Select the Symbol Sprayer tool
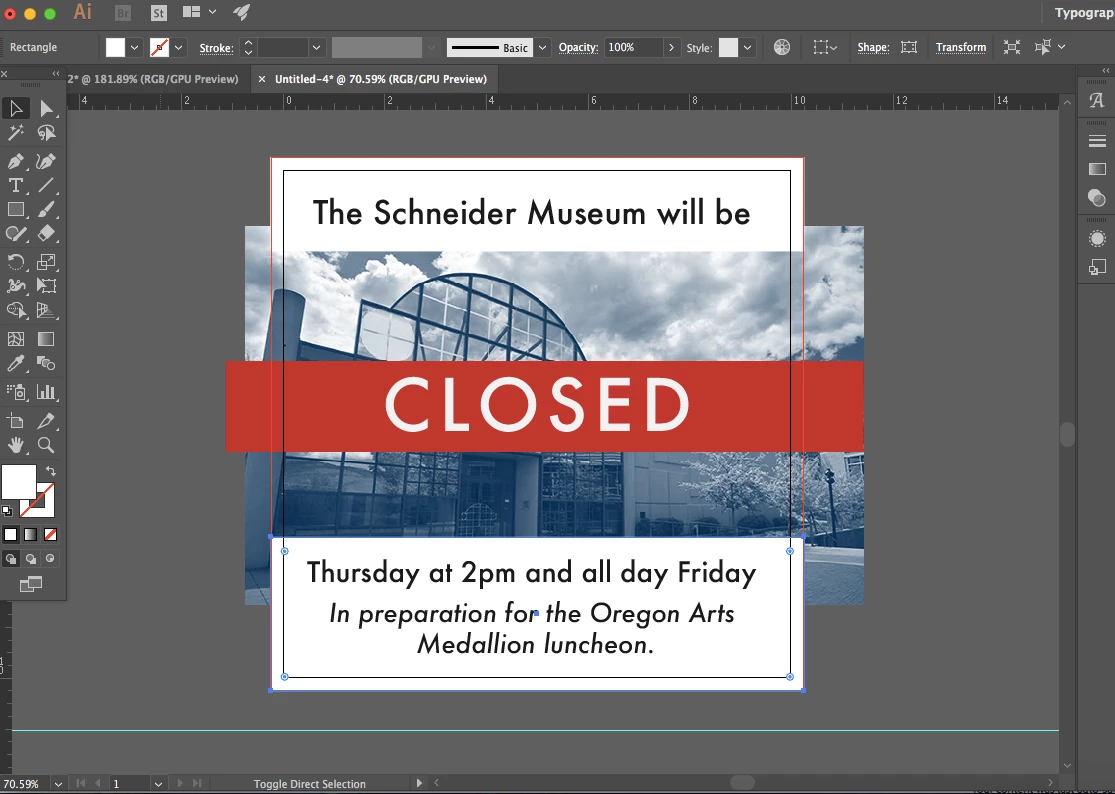Screen dimensions: 1115x794 pos(16,392)
